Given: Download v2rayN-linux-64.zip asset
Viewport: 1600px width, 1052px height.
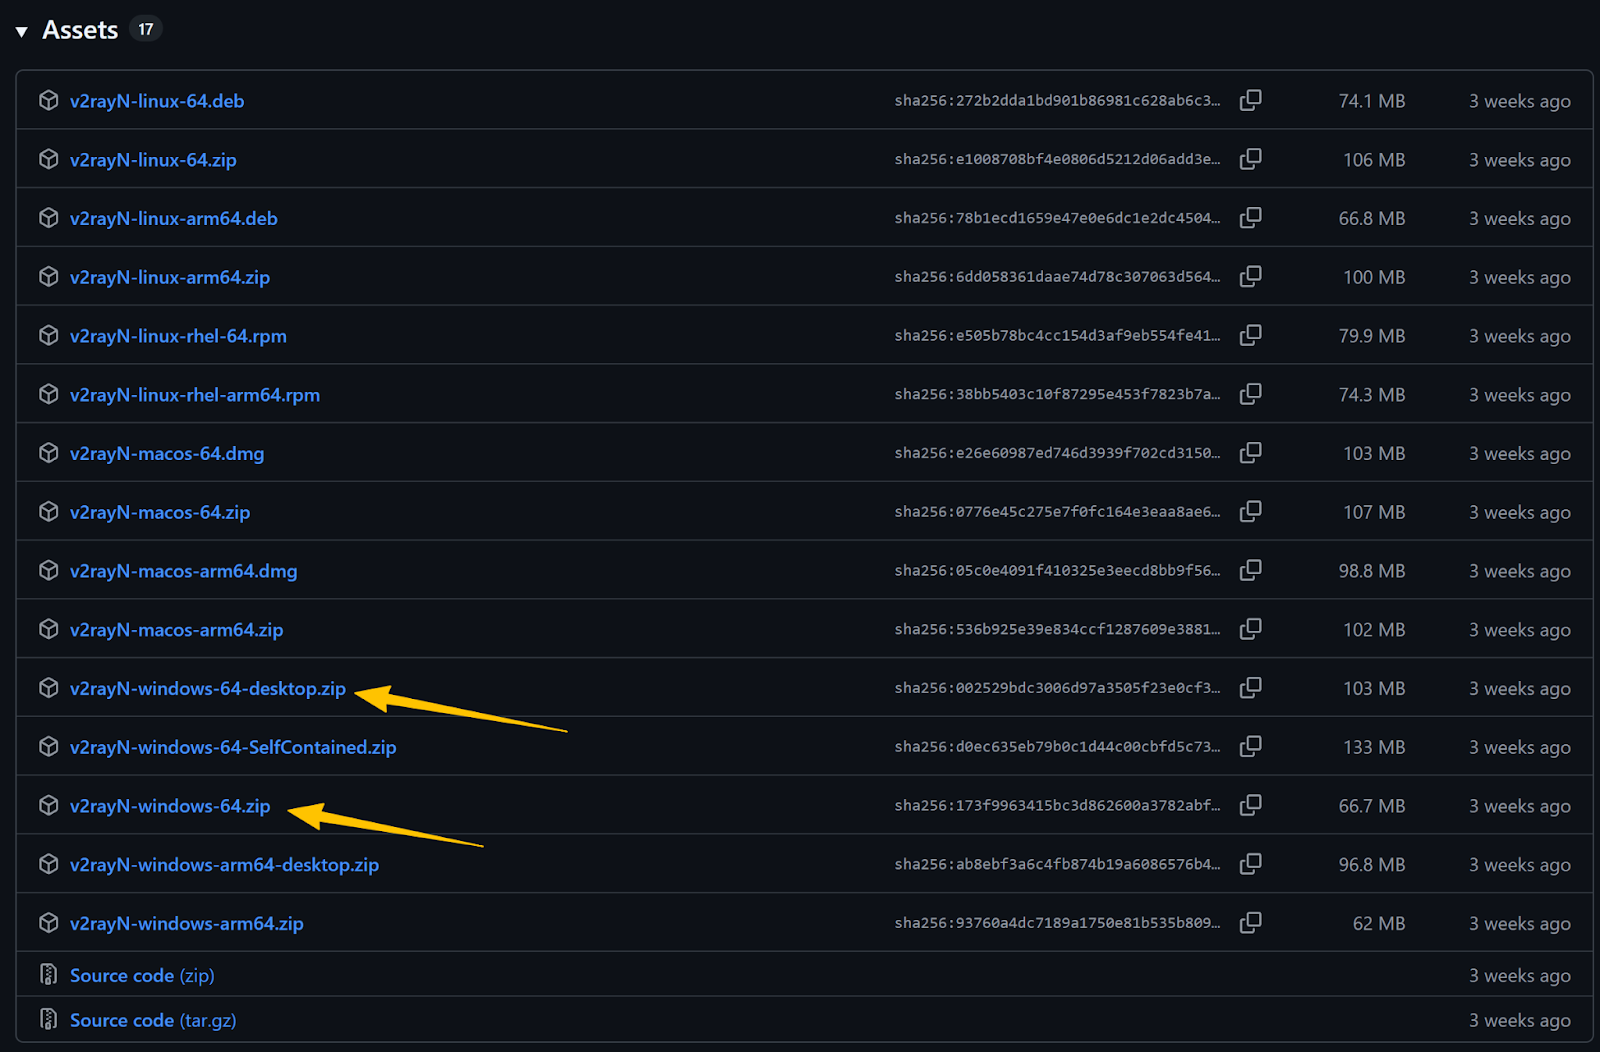Looking at the screenshot, I should pyautogui.click(x=153, y=160).
